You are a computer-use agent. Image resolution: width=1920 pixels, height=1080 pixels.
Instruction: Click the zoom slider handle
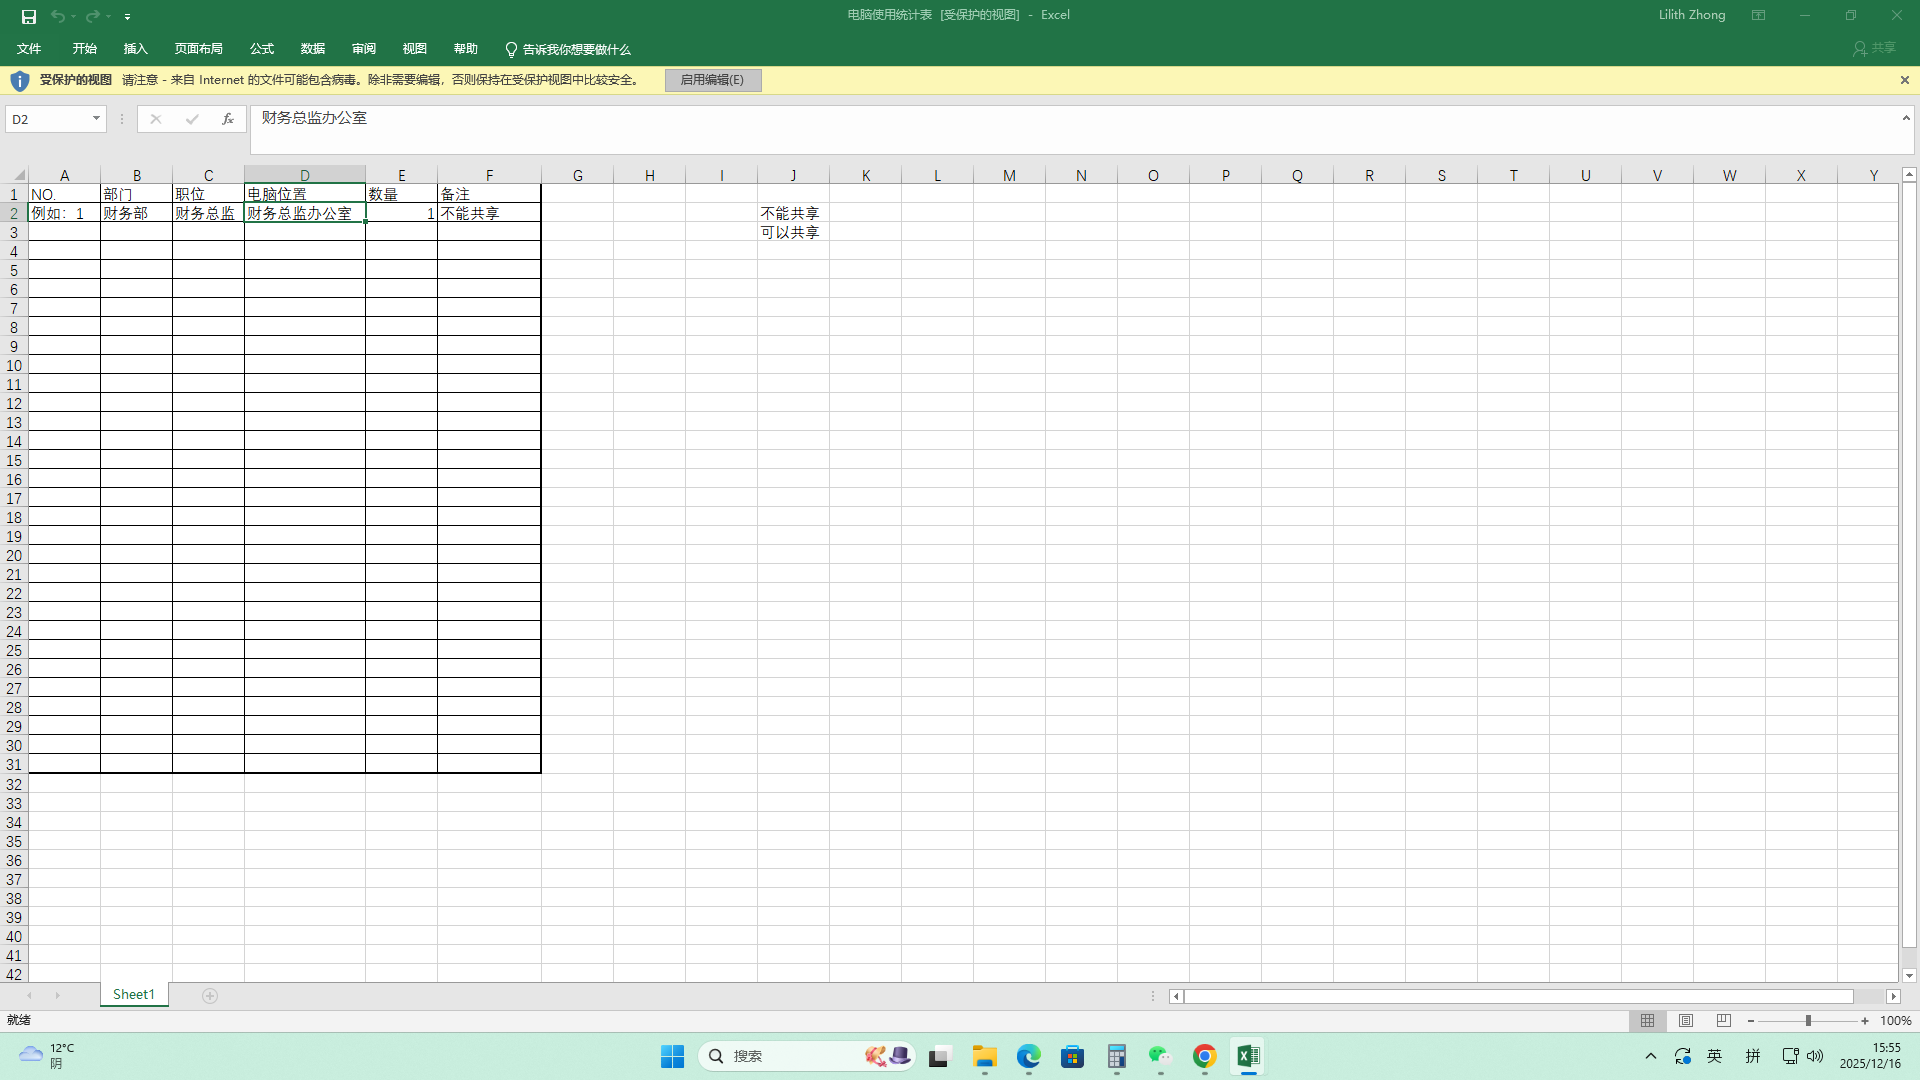1808,1020
